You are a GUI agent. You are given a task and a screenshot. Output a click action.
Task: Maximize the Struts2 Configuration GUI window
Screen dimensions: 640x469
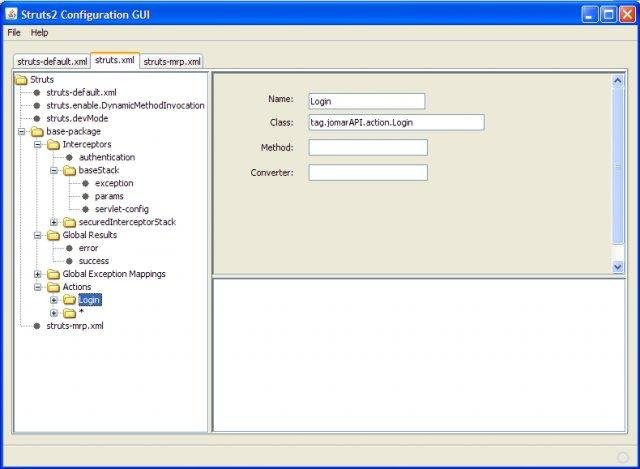pos(609,15)
